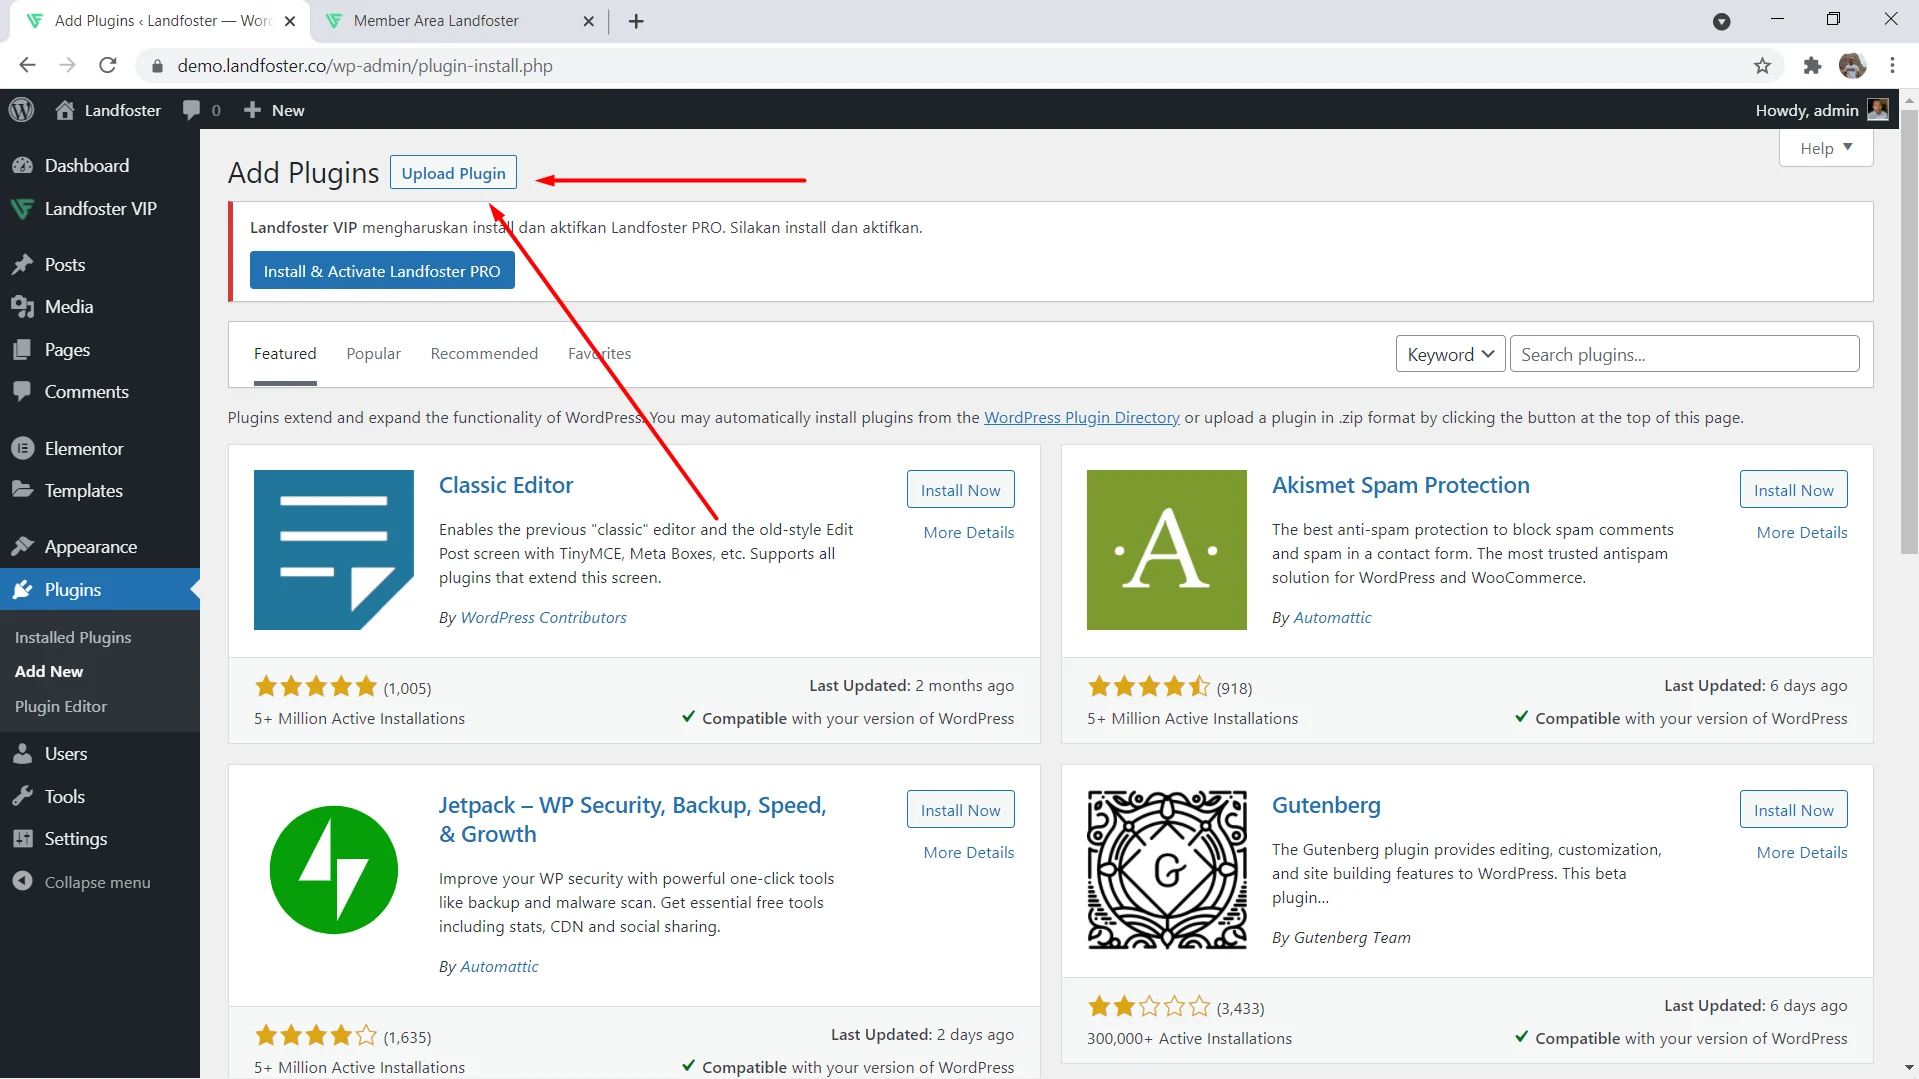Click the Dashboard sidebar icon
1919x1079 pixels.
click(x=22, y=166)
